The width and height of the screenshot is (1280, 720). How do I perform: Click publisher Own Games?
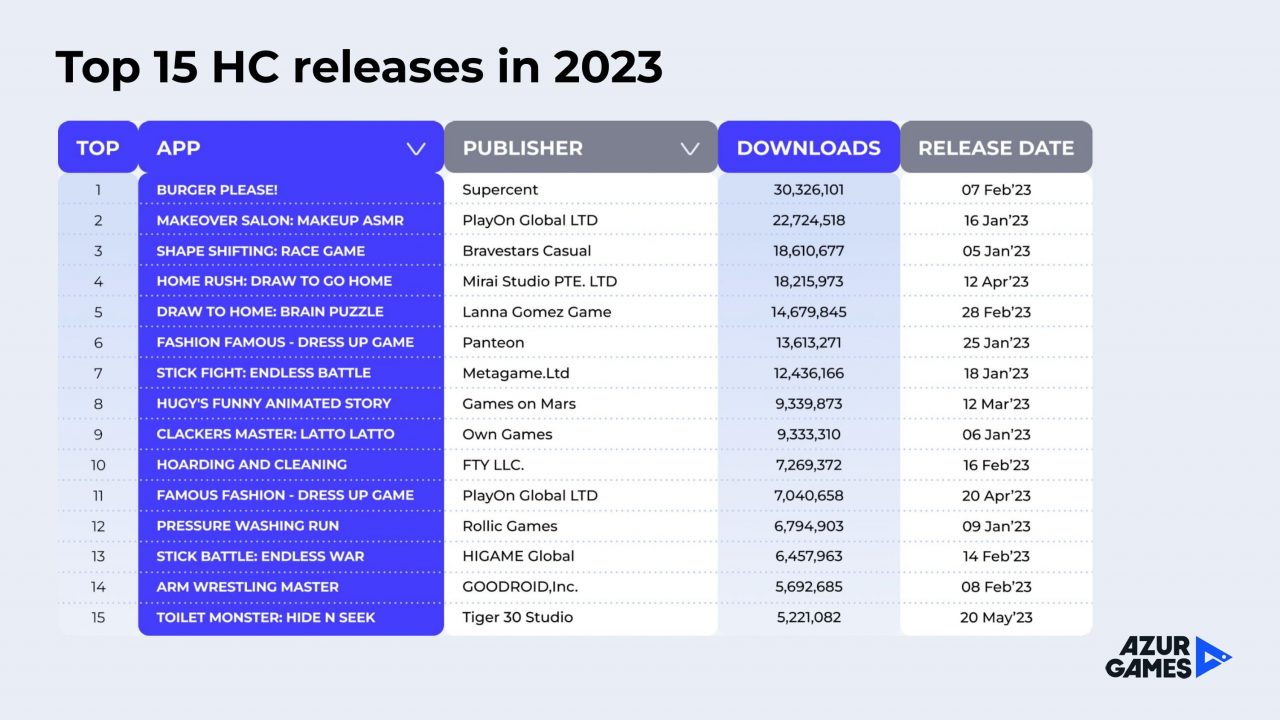507,434
